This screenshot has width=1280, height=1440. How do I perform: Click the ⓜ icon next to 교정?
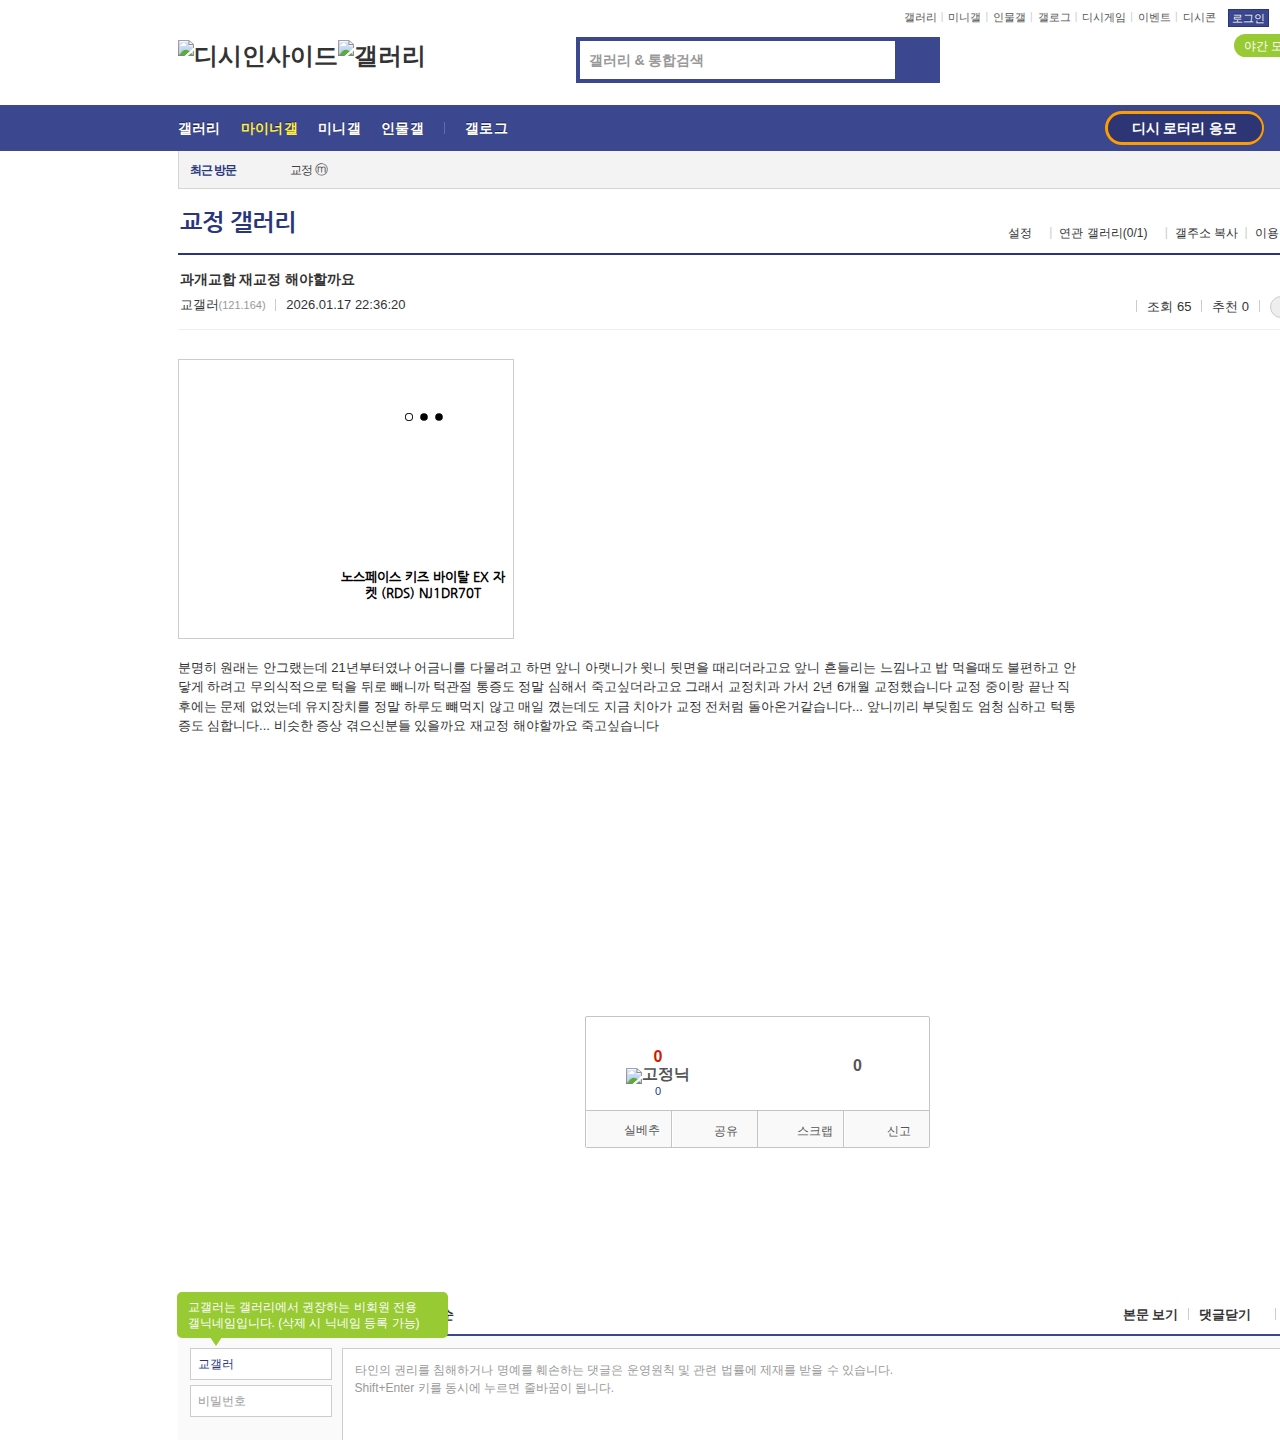(x=321, y=170)
